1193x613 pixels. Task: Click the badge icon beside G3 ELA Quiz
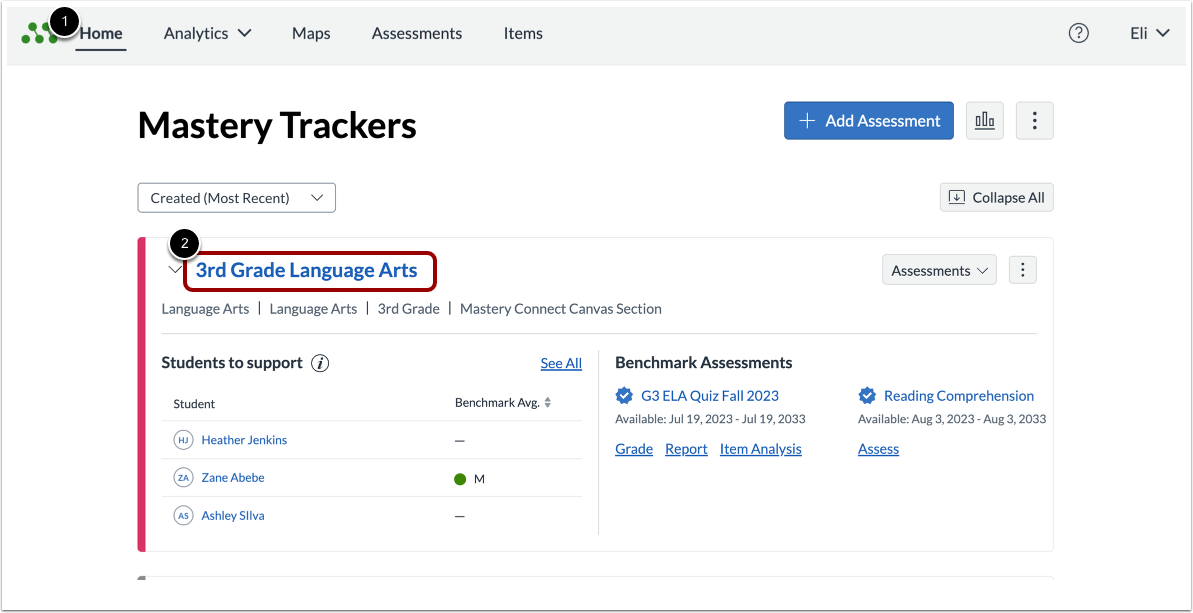[624, 395]
